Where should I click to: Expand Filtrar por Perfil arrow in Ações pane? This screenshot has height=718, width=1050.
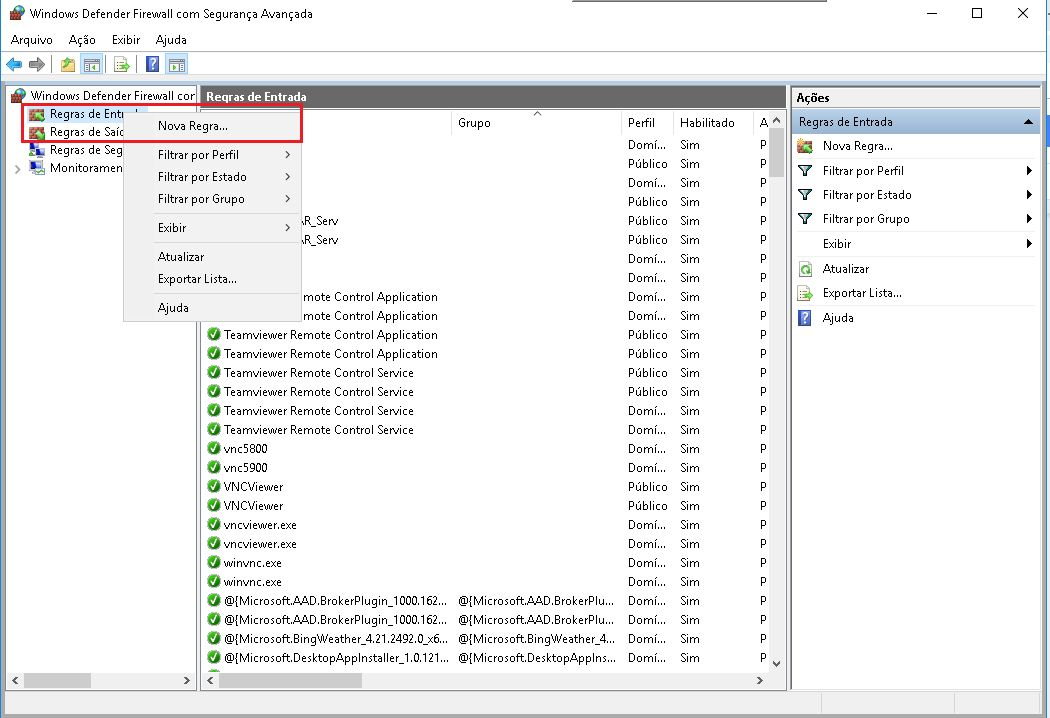(1029, 171)
